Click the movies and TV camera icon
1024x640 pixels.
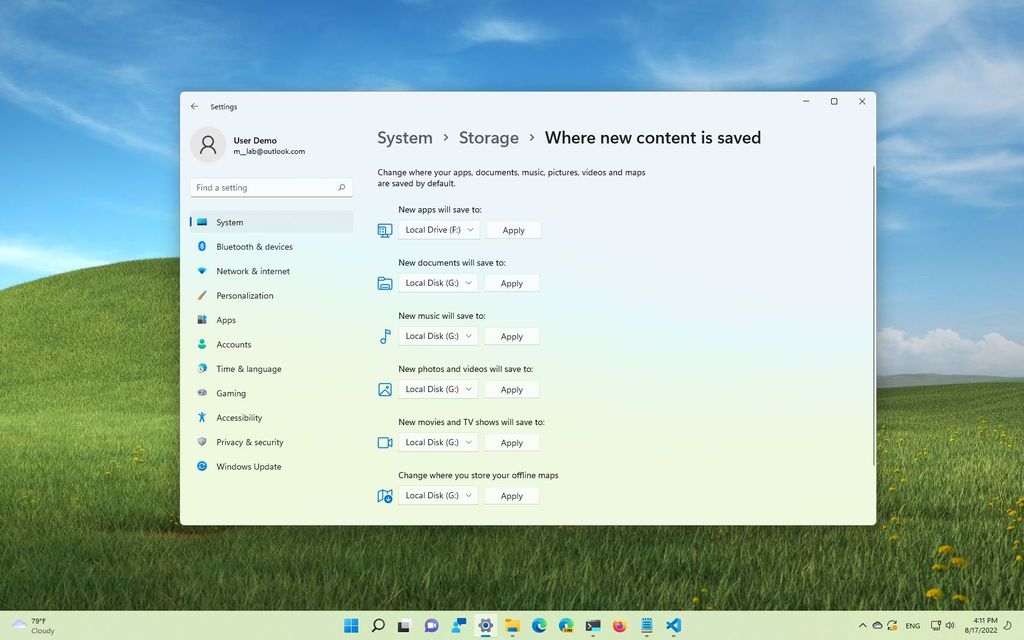click(384, 442)
